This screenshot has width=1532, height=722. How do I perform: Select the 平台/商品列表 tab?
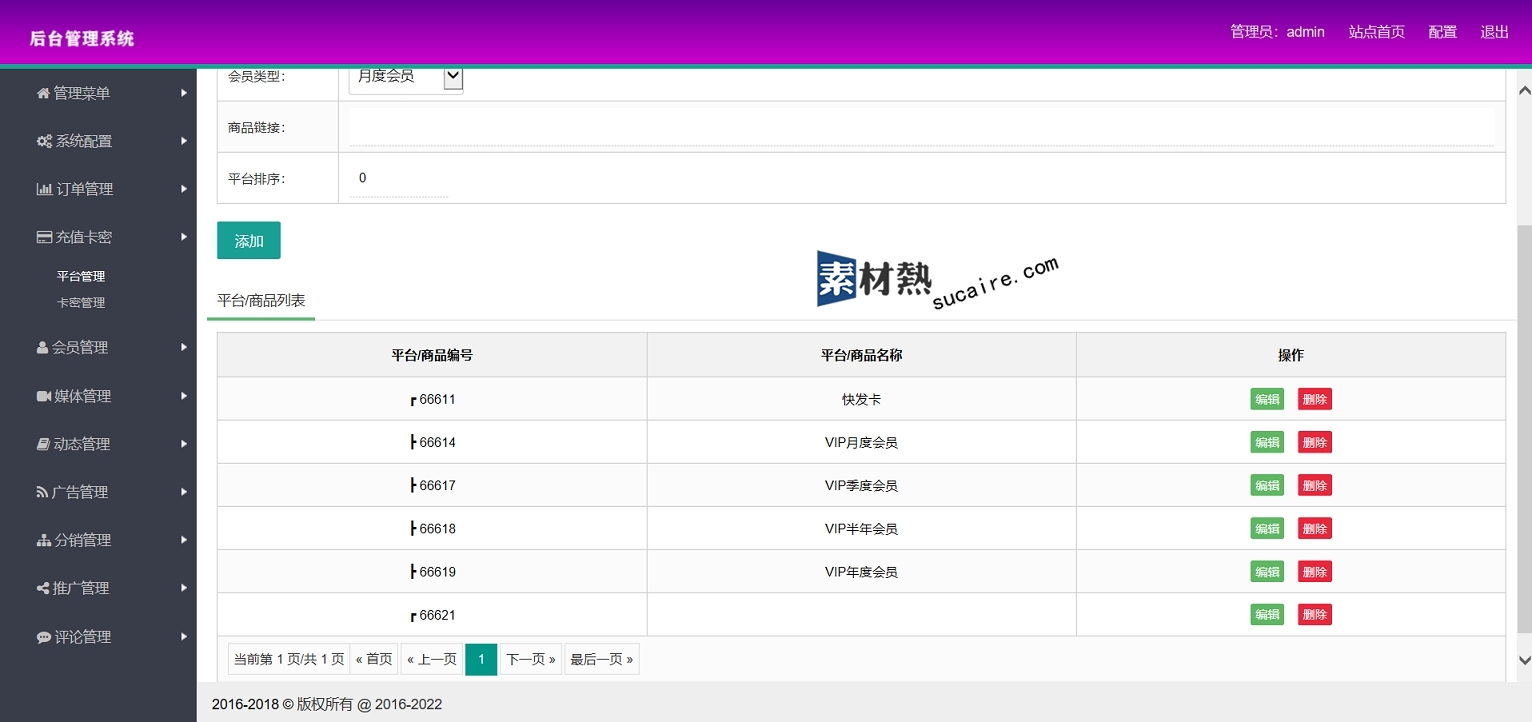coord(261,301)
